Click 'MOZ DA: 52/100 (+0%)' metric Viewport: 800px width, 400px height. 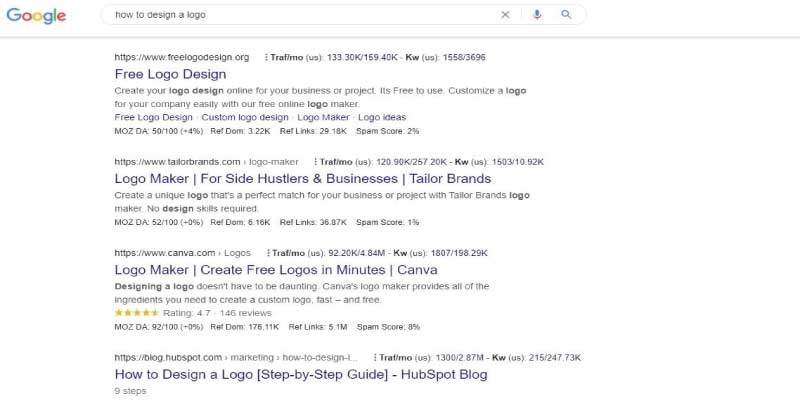pos(159,222)
